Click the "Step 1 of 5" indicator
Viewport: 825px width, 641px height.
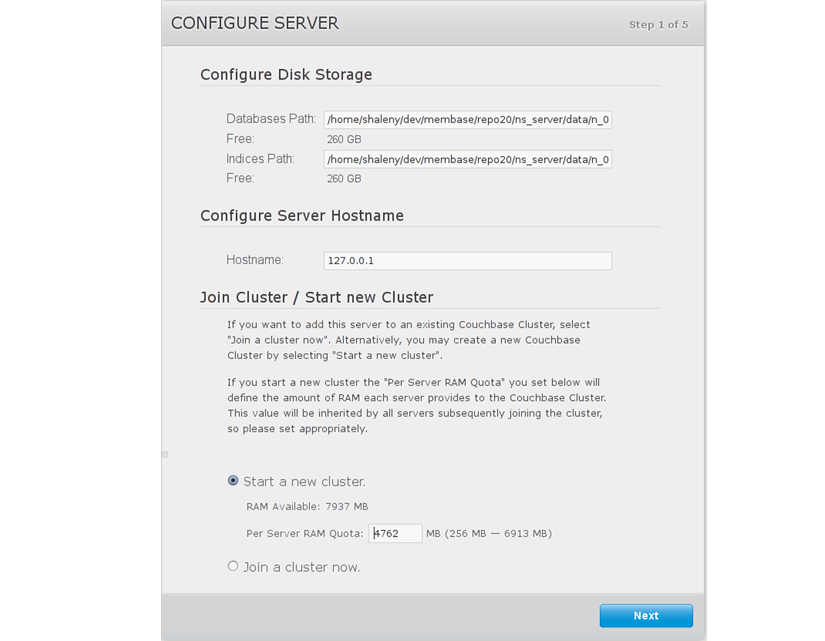(x=658, y=24)
